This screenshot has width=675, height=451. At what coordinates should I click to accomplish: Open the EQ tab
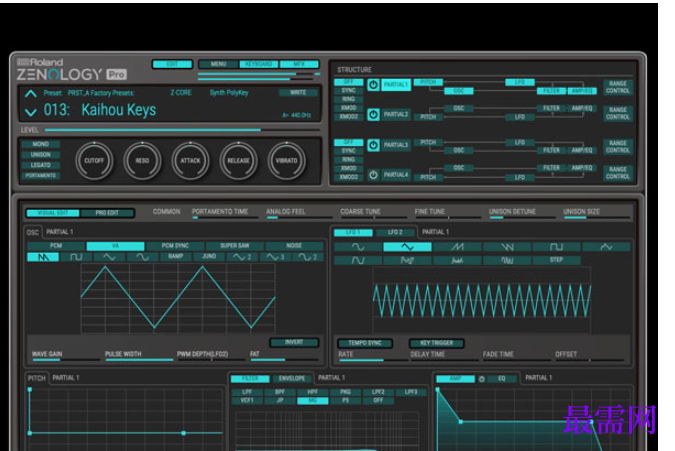[x=502, y=379]
